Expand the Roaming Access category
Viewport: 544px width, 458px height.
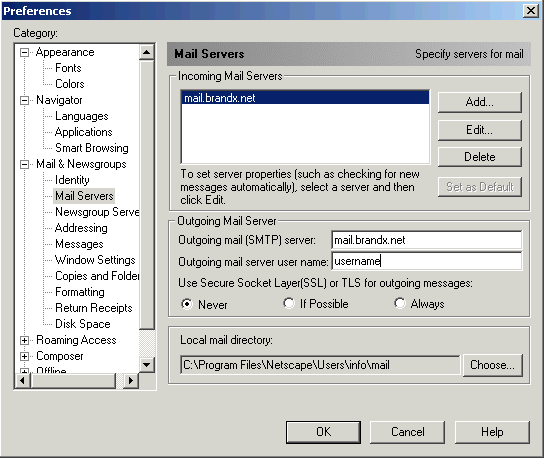[24, 340]
